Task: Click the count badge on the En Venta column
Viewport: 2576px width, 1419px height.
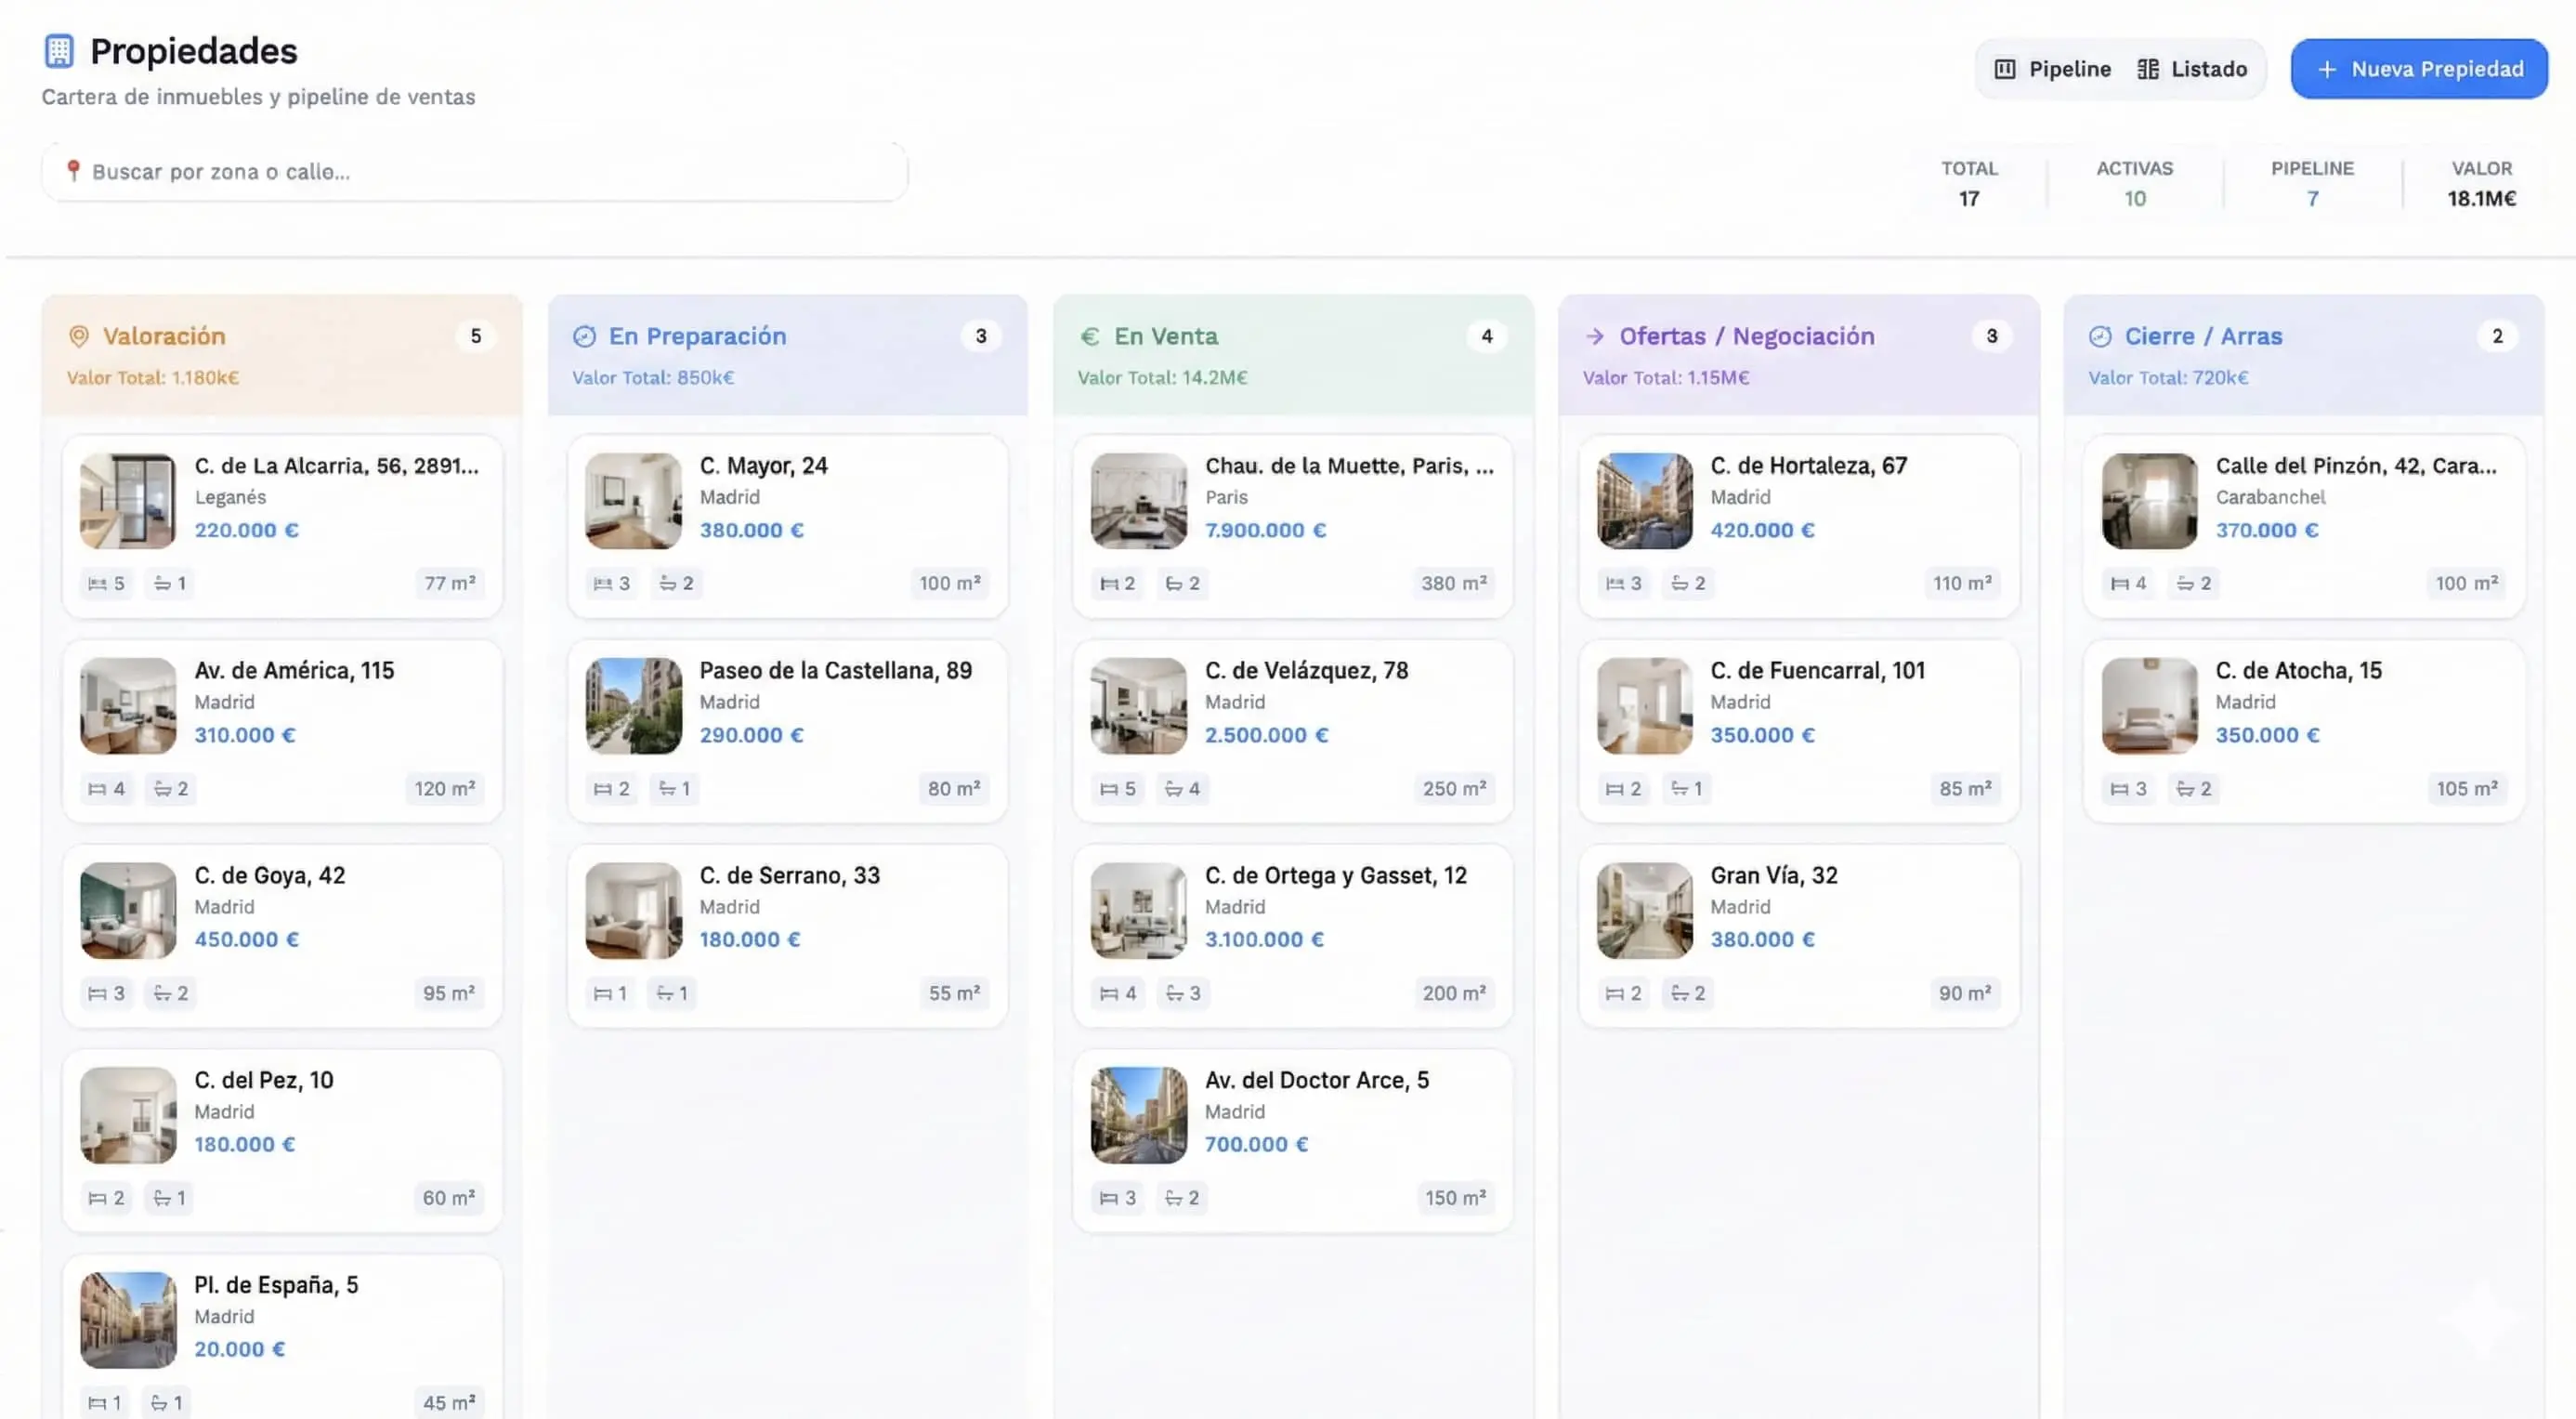Action: [1487, 336]
